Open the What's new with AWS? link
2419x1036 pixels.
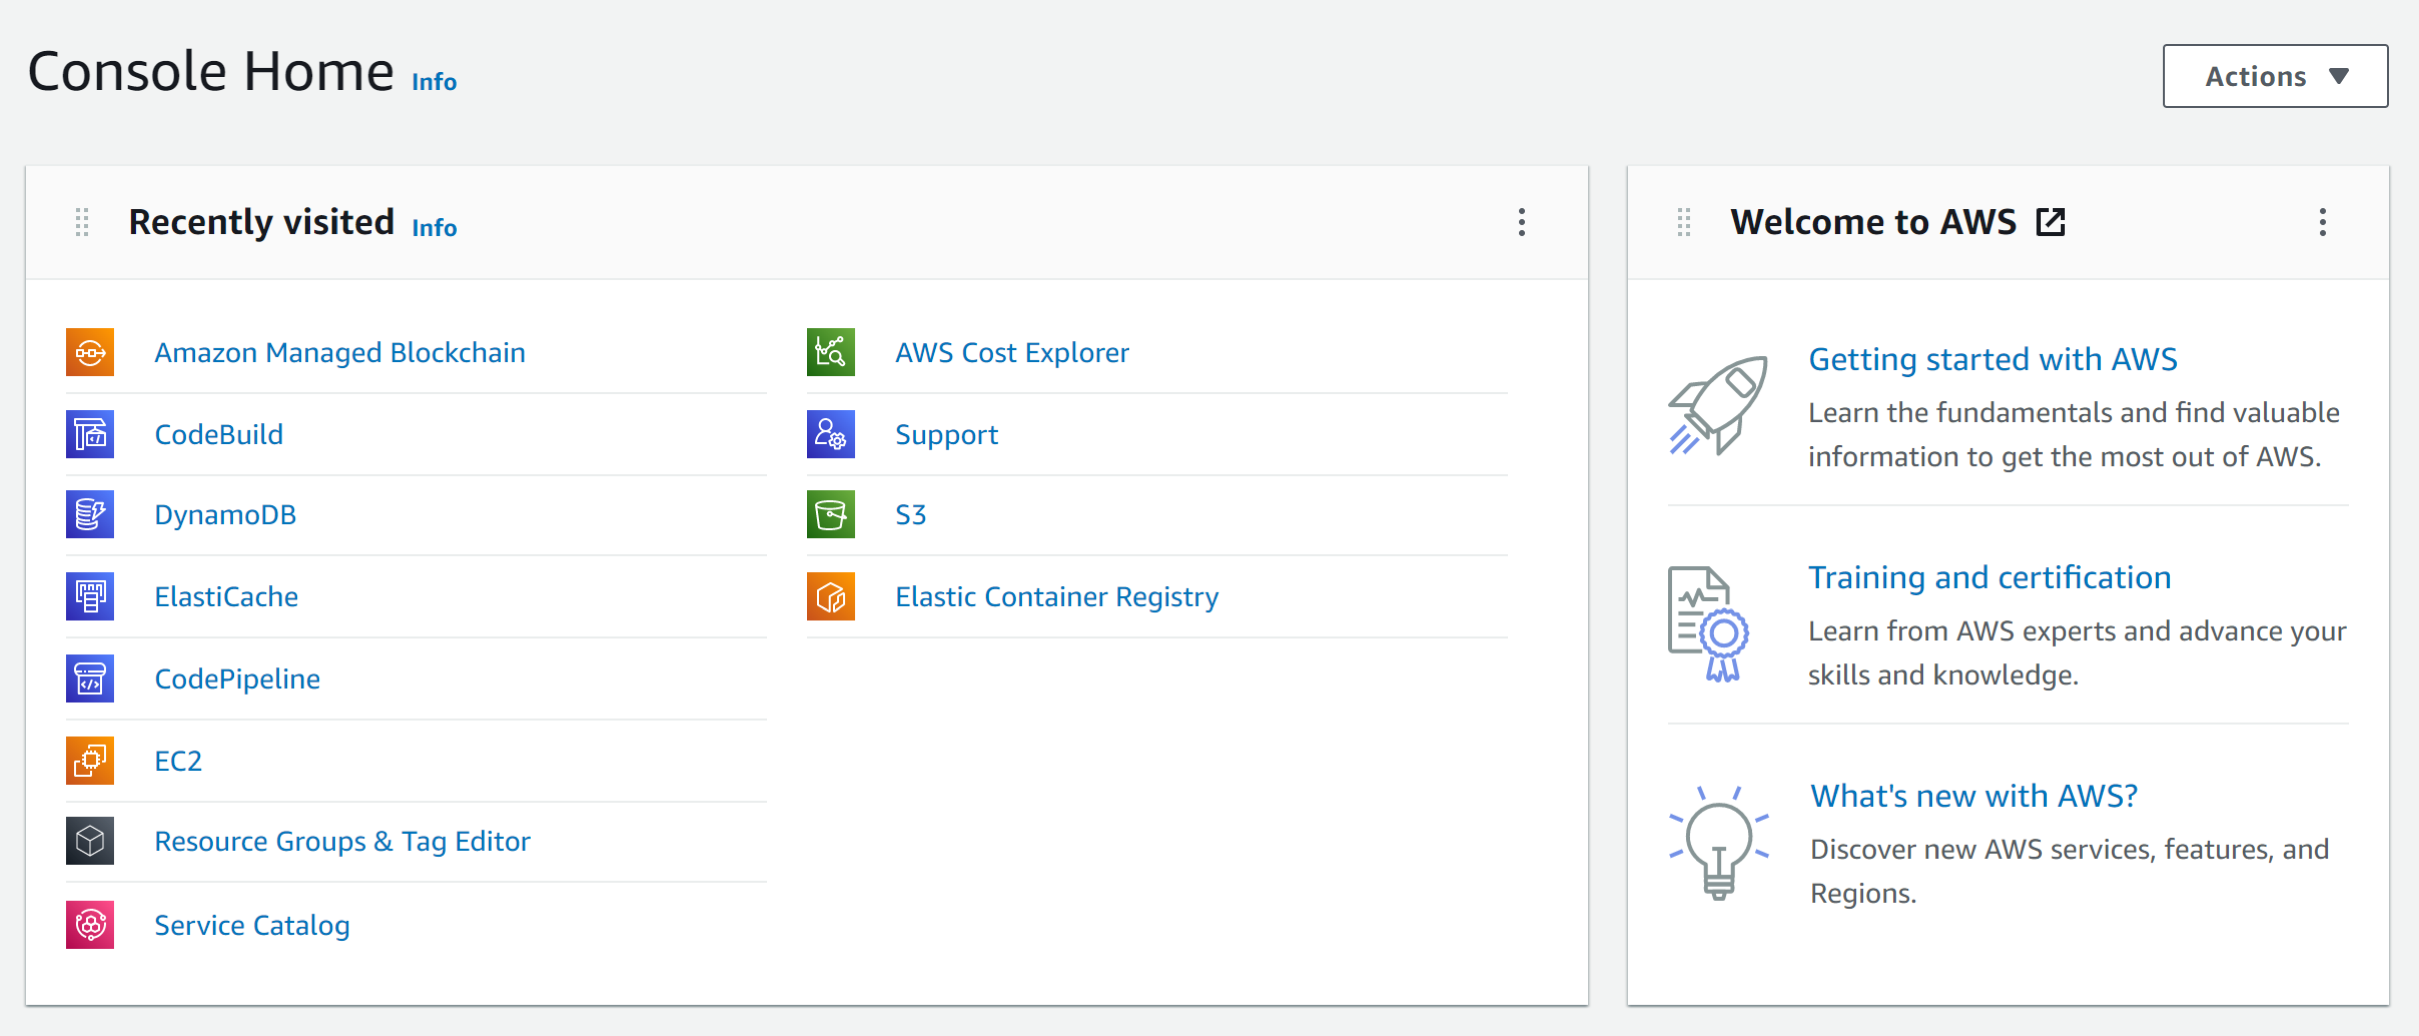[x=1974, y=795]
